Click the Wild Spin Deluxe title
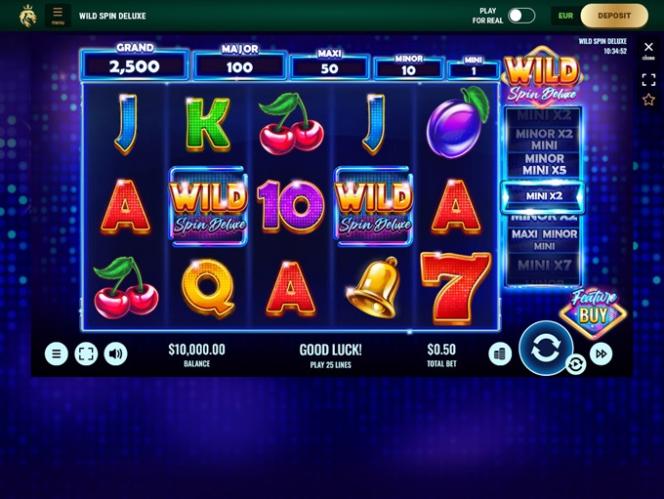The width and height of the screenshot is (664, 499). pos(113,16)
